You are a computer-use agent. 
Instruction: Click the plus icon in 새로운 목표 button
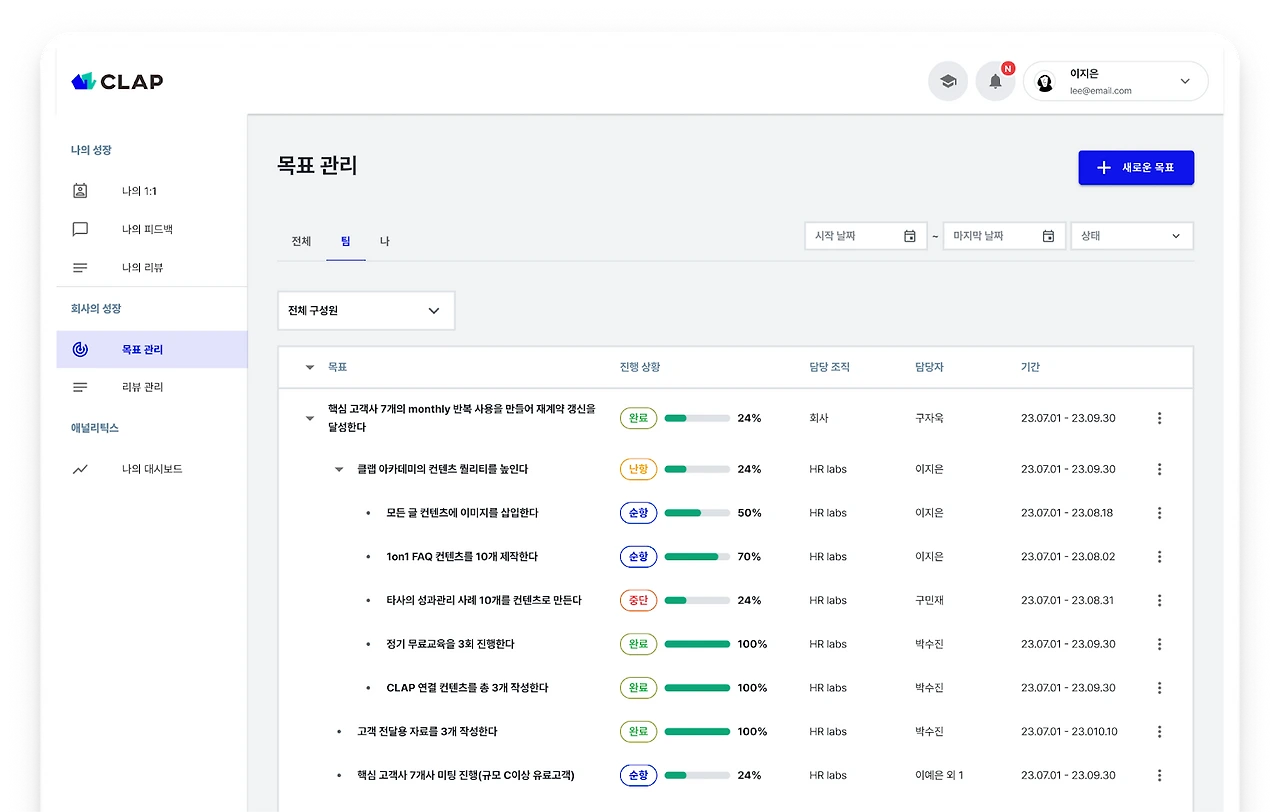click(x=1104, y=168)
